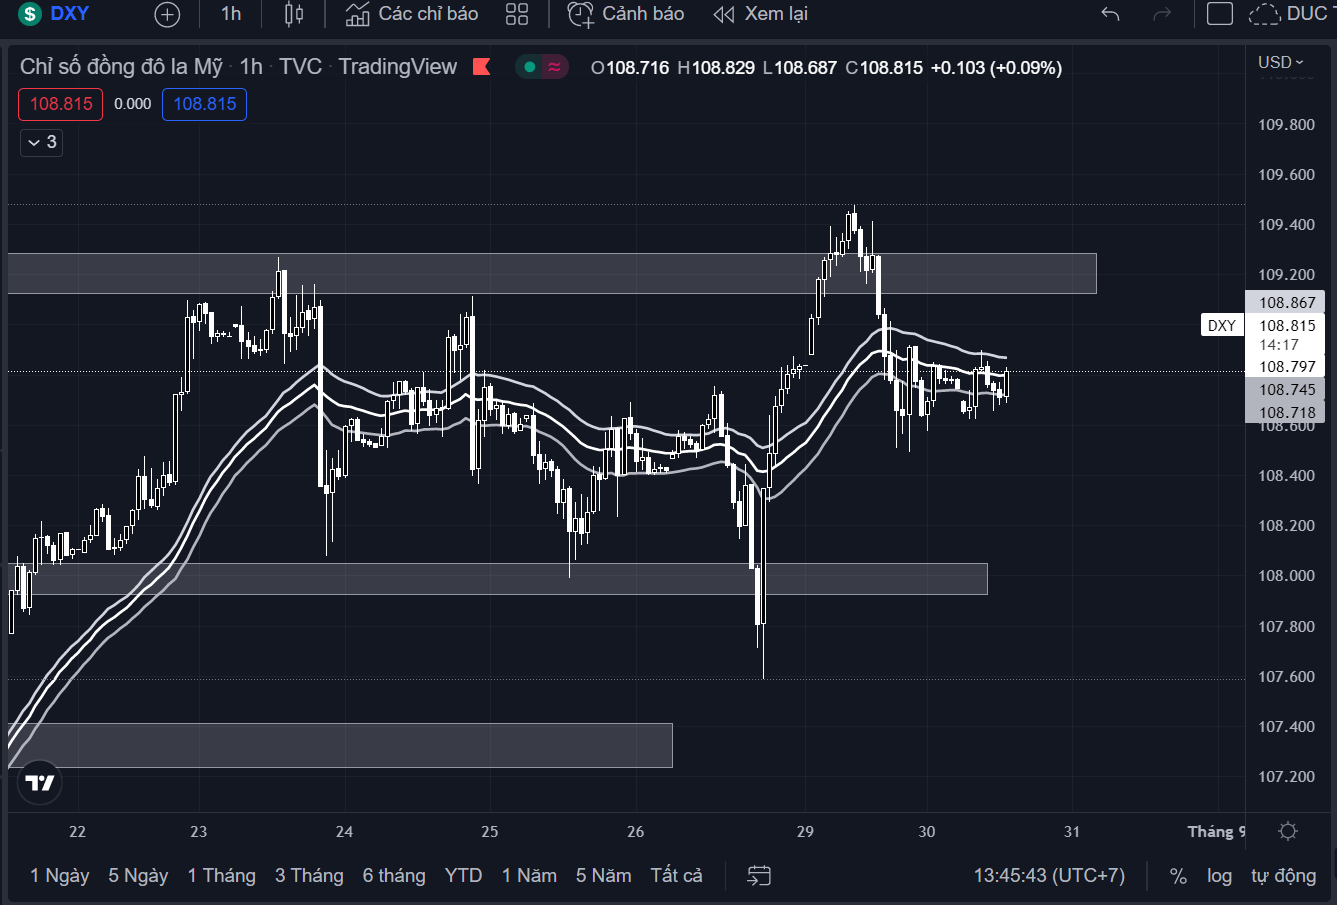
Task: Start bar replay with Xem lại
Action: pyautogui.click(x=760, y=14)
